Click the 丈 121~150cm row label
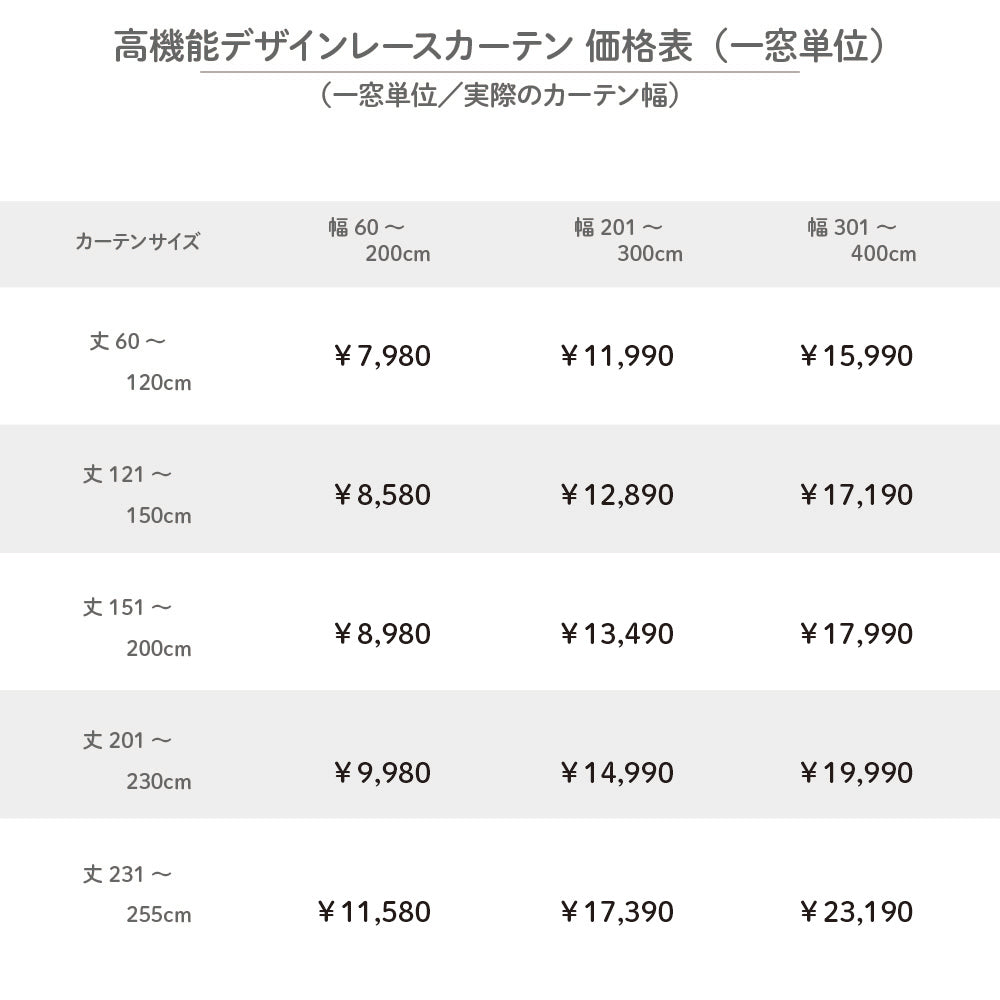 (x=137, y=494)
